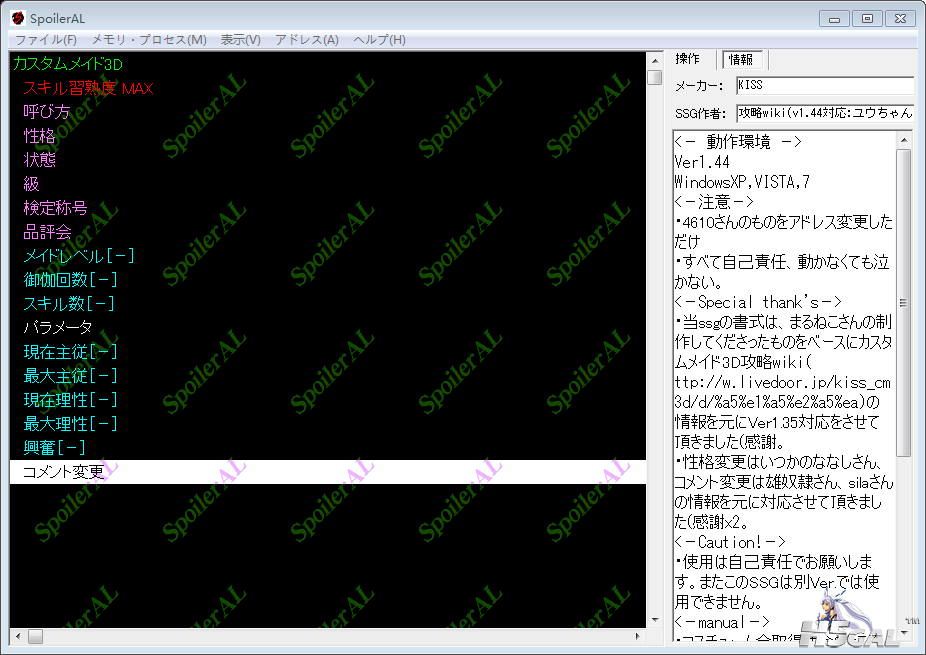
Task: Select スキル習熟度 MAX entry
Action: point(88,88)
